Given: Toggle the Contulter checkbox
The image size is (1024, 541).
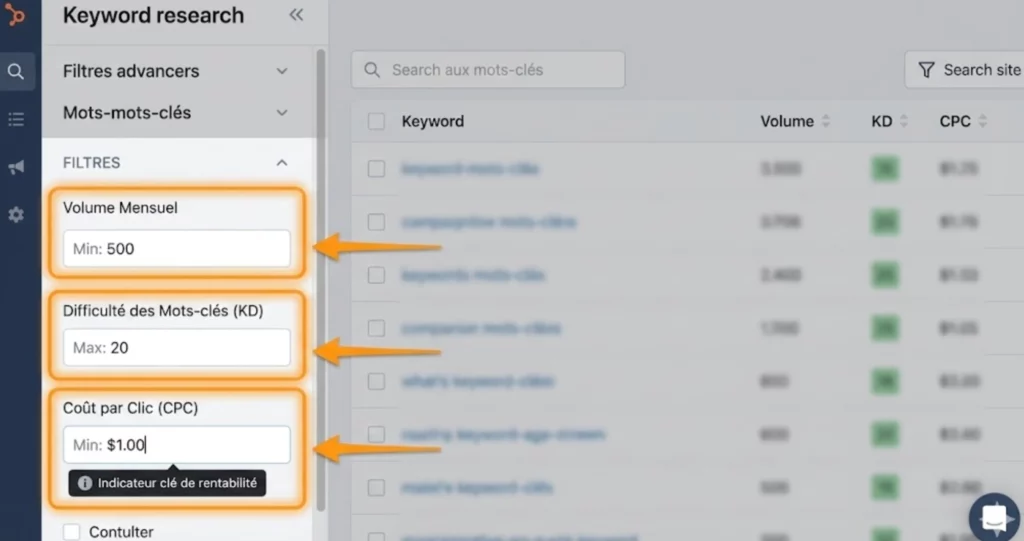Looking at the screenshot, I should click(x=71, y=532).
